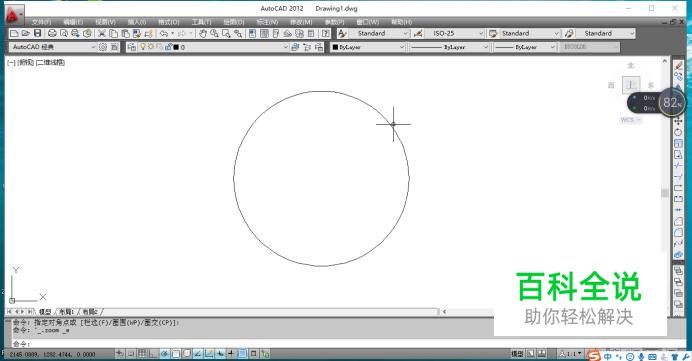
Task: Open the 视图(V) menu
Action: pyautogui.click(x=105, y=22)
